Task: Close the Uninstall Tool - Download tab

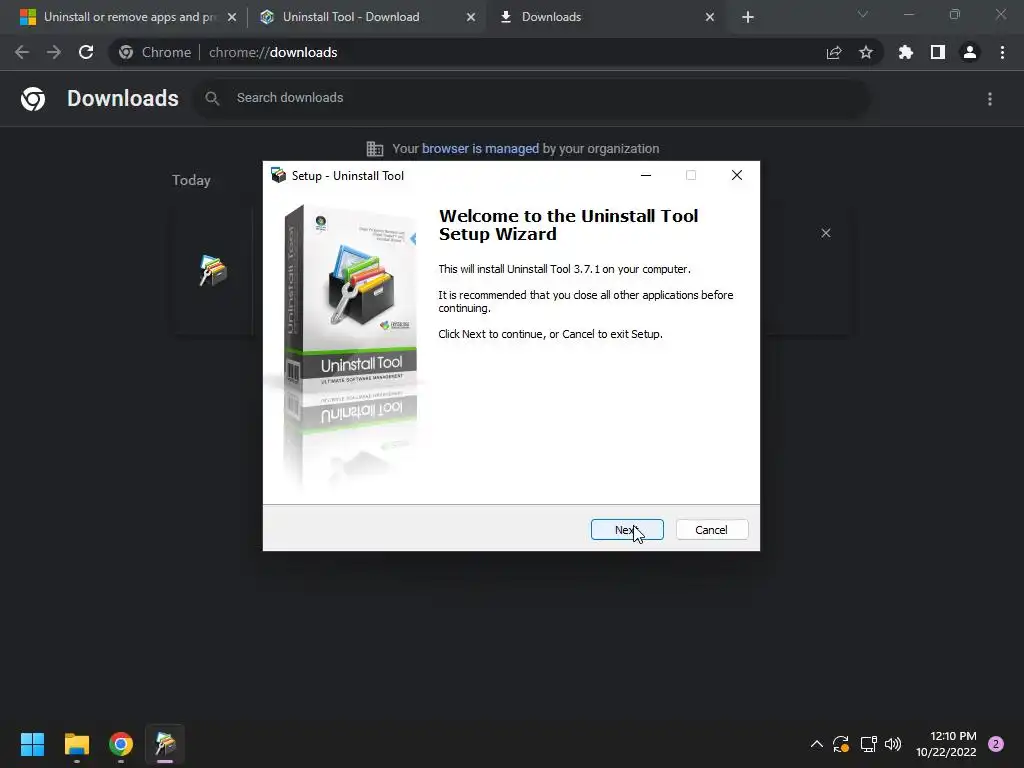Action: pyautogui.click(x=471, y=17)
